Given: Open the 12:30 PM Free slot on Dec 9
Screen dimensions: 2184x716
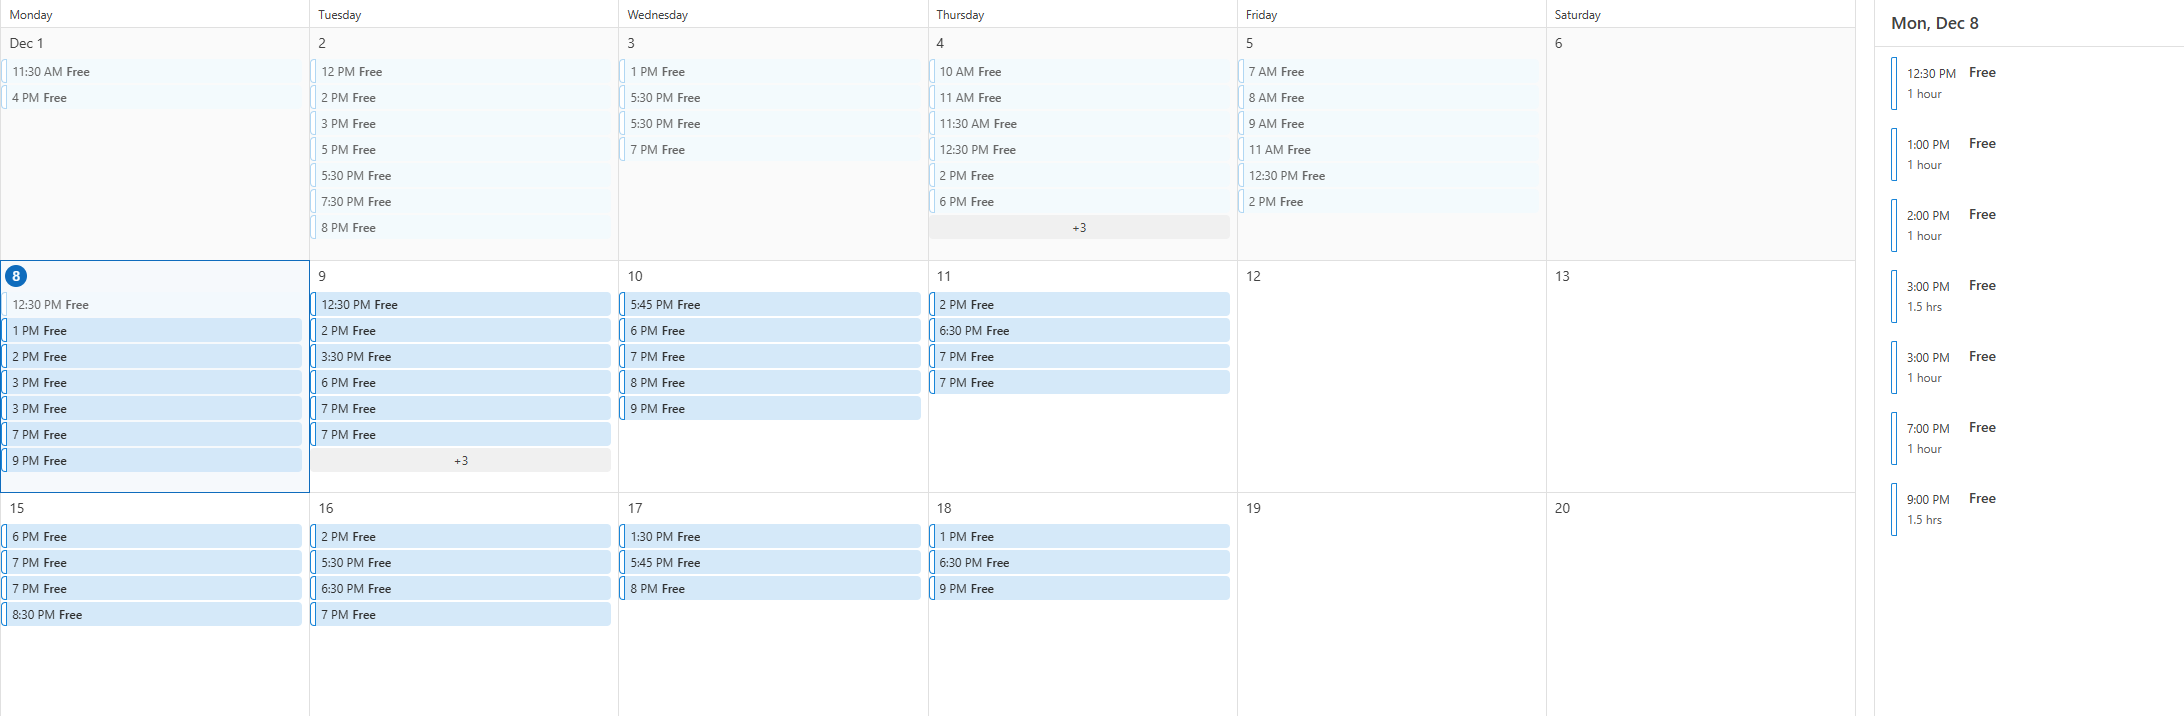Looking at the screenshot, I should click(461, 305).
